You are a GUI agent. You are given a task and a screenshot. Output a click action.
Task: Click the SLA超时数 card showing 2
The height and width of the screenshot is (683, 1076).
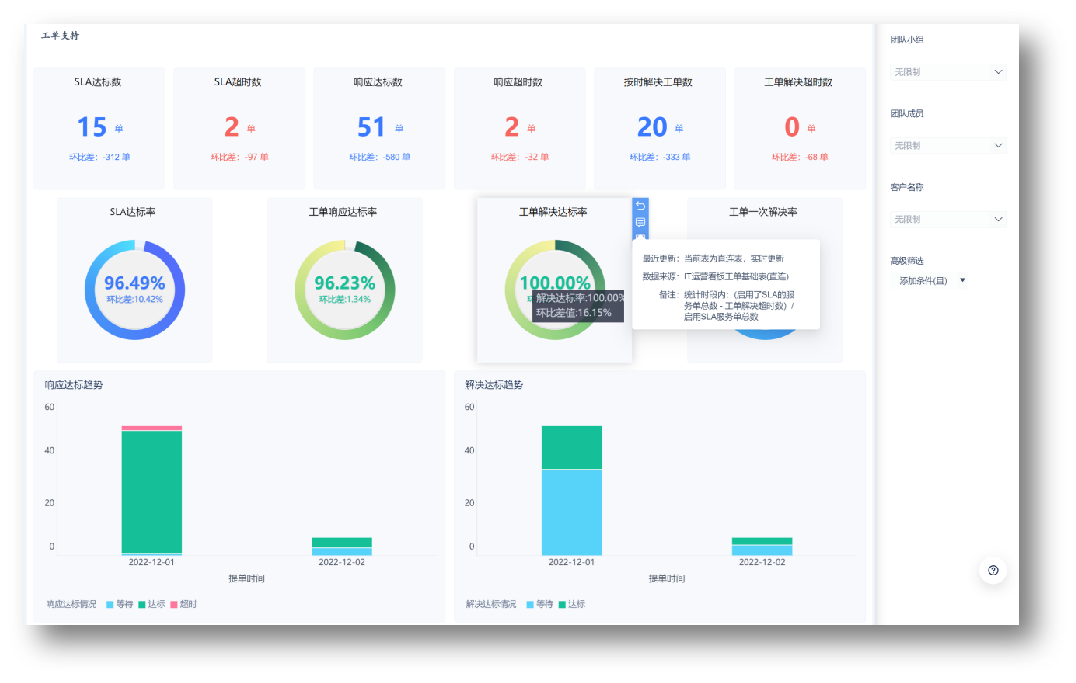tap(238, 128)
